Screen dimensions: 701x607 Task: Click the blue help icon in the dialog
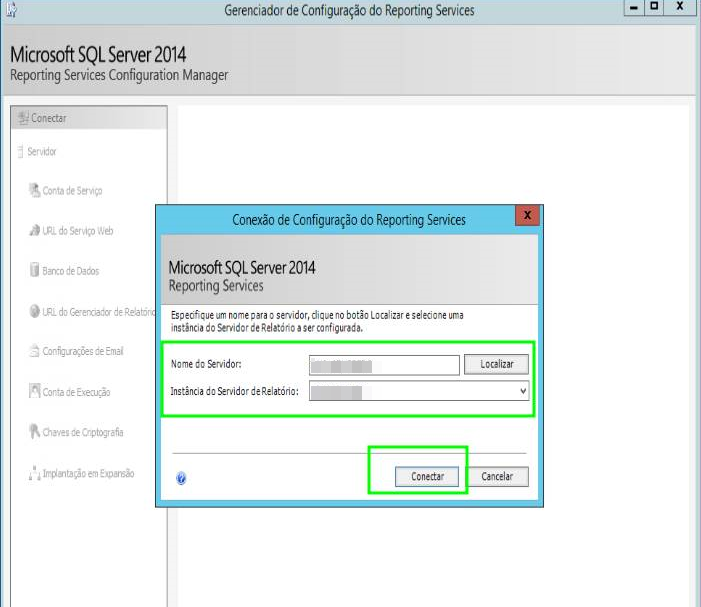pos(181,478)
